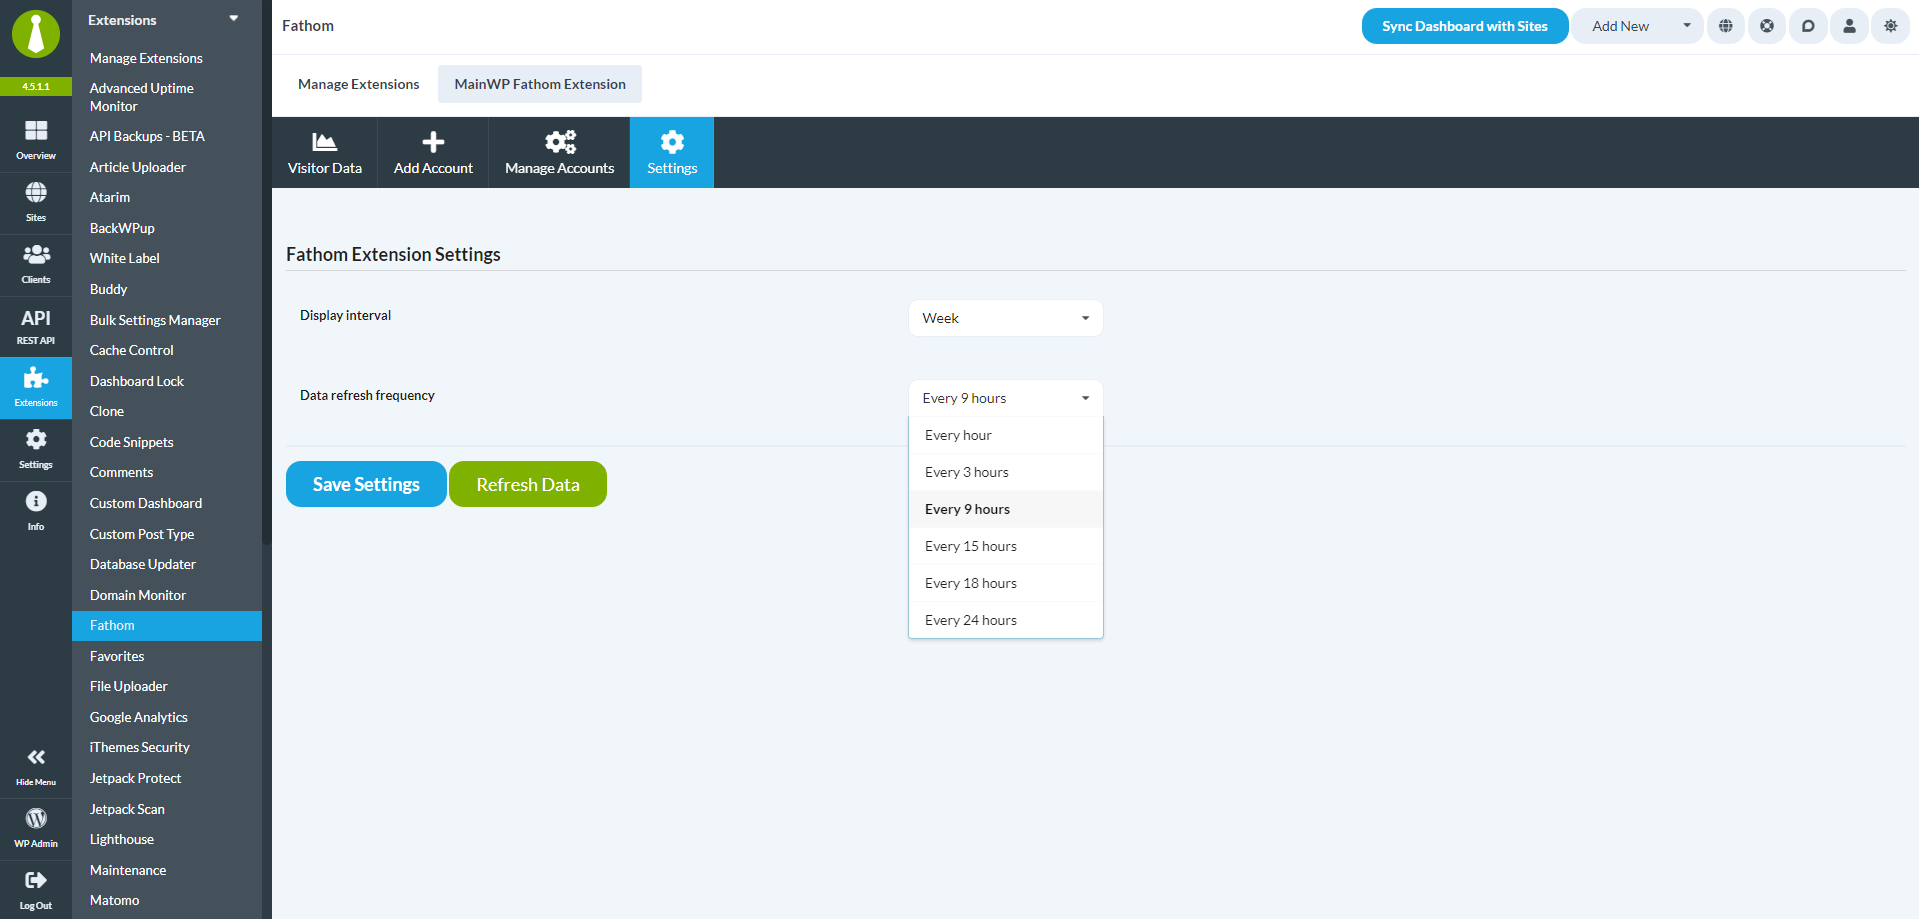The height and width of the screenshot is (919, 1919).
Task: Choose 'Every 9 hours' in option list
Action: [x=1006, y=509]
